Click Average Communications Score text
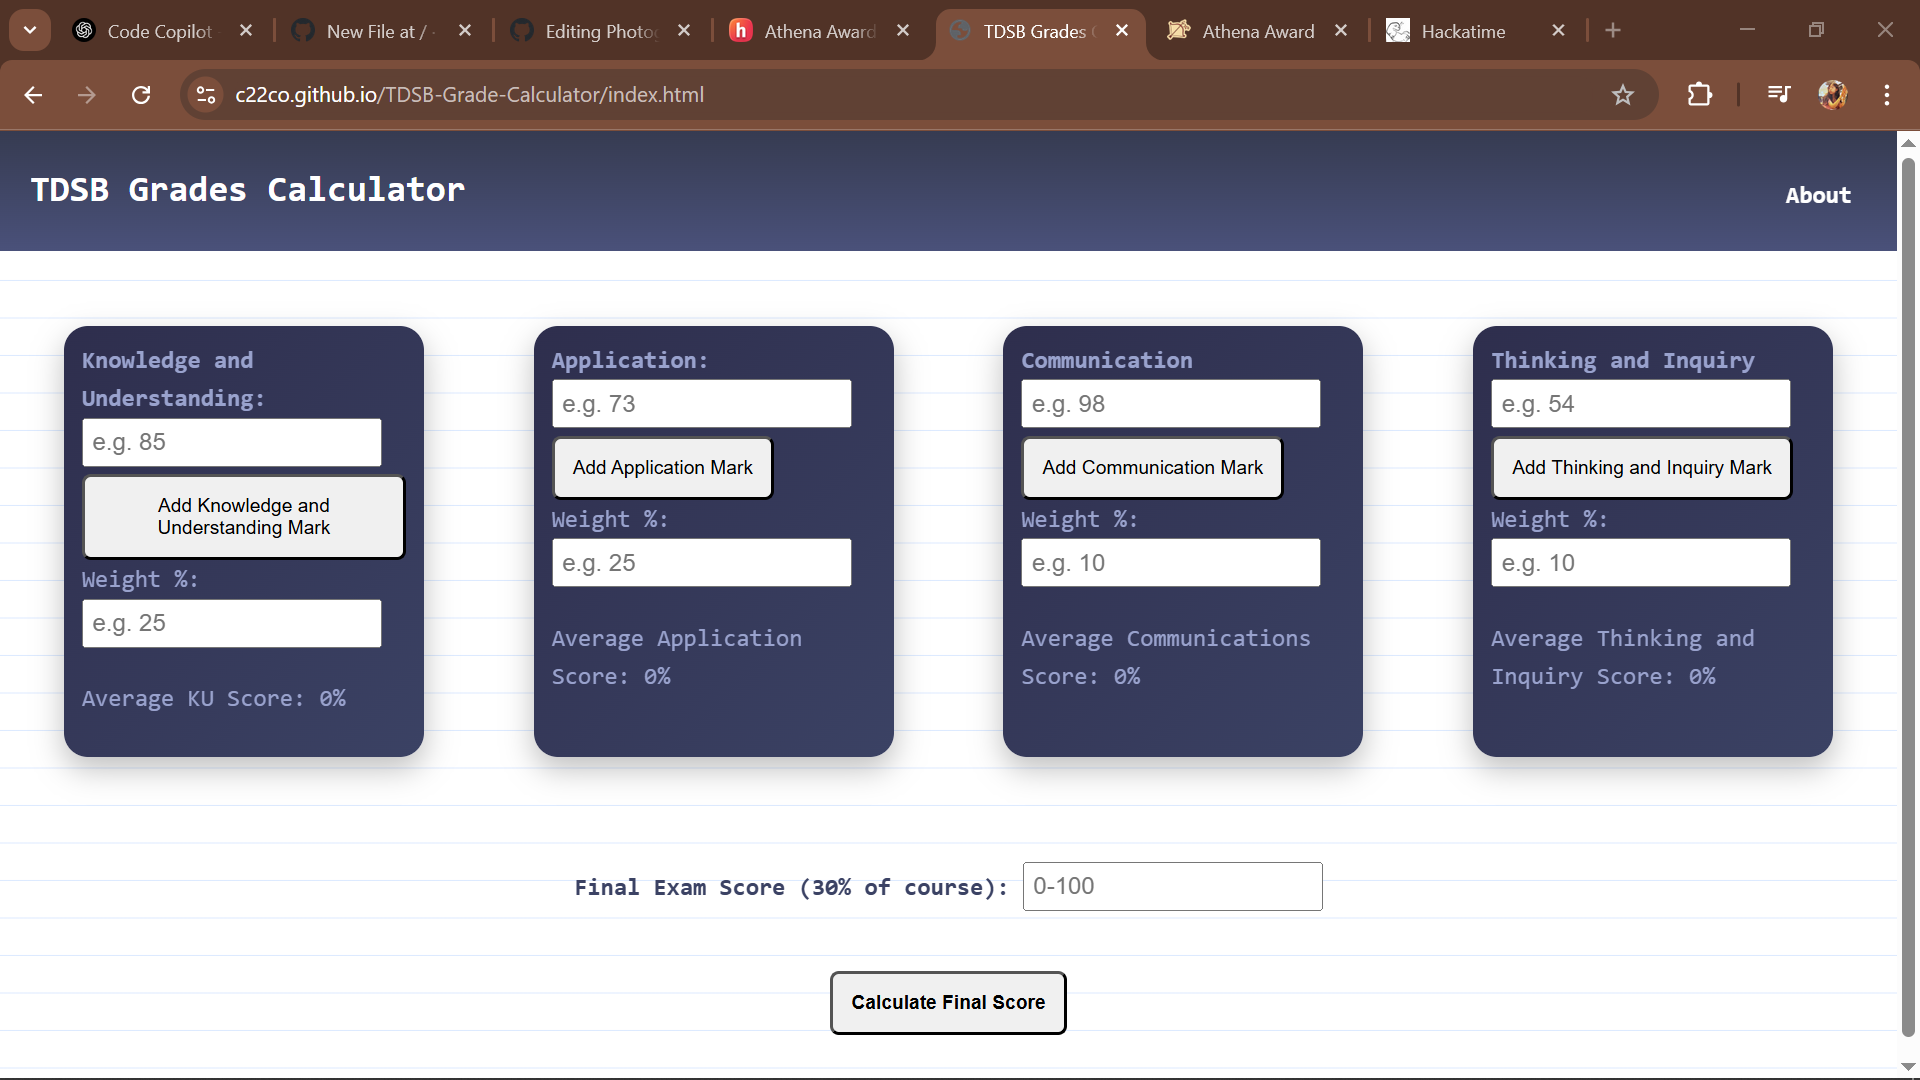This screenshot has width=1920, height=1080. pyautogui.click(x=1165, y=658)
